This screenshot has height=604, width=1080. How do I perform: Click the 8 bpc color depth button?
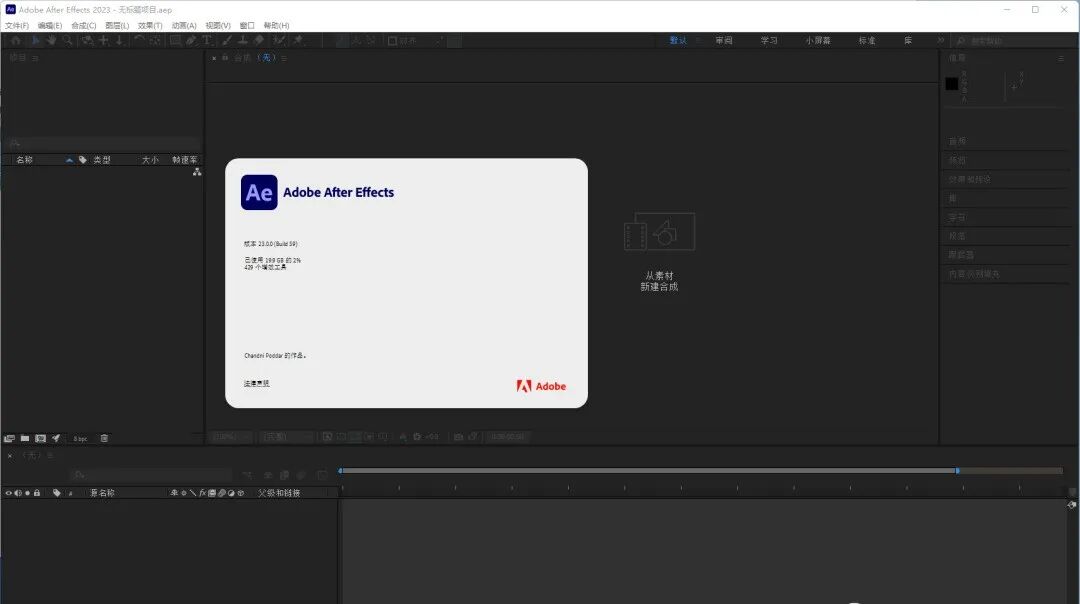point(81,439)
